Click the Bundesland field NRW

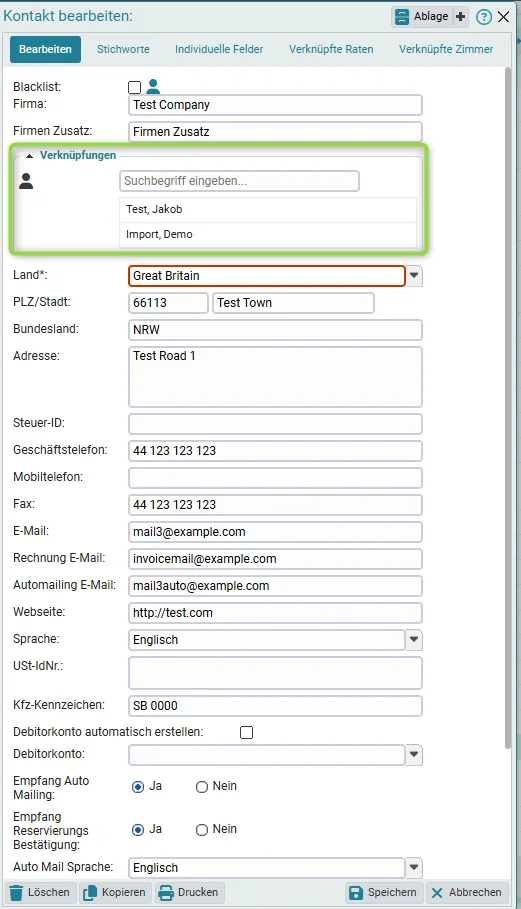(x=275, y=330)
